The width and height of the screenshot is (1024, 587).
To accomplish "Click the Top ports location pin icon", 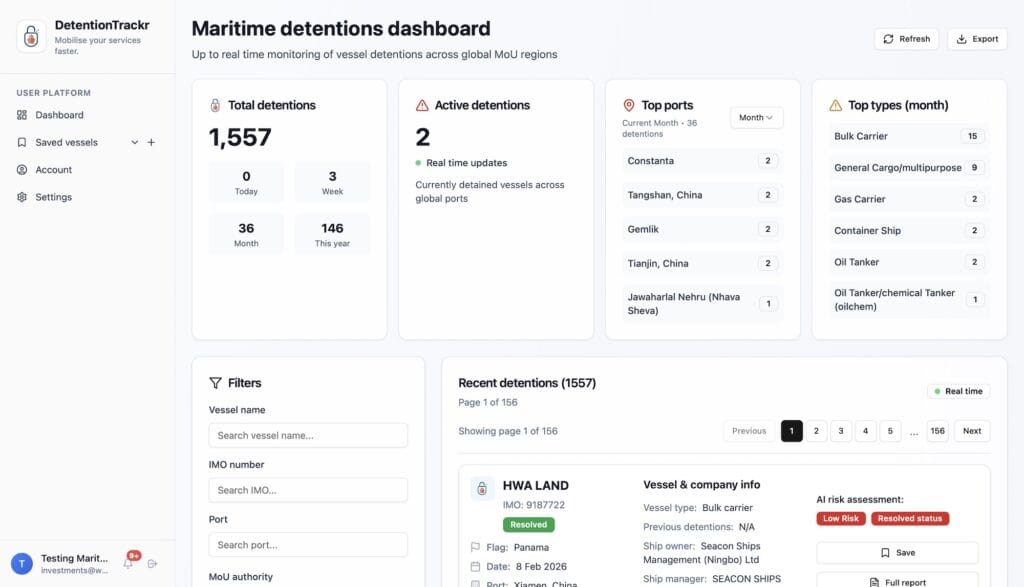I will click(629, 105).
